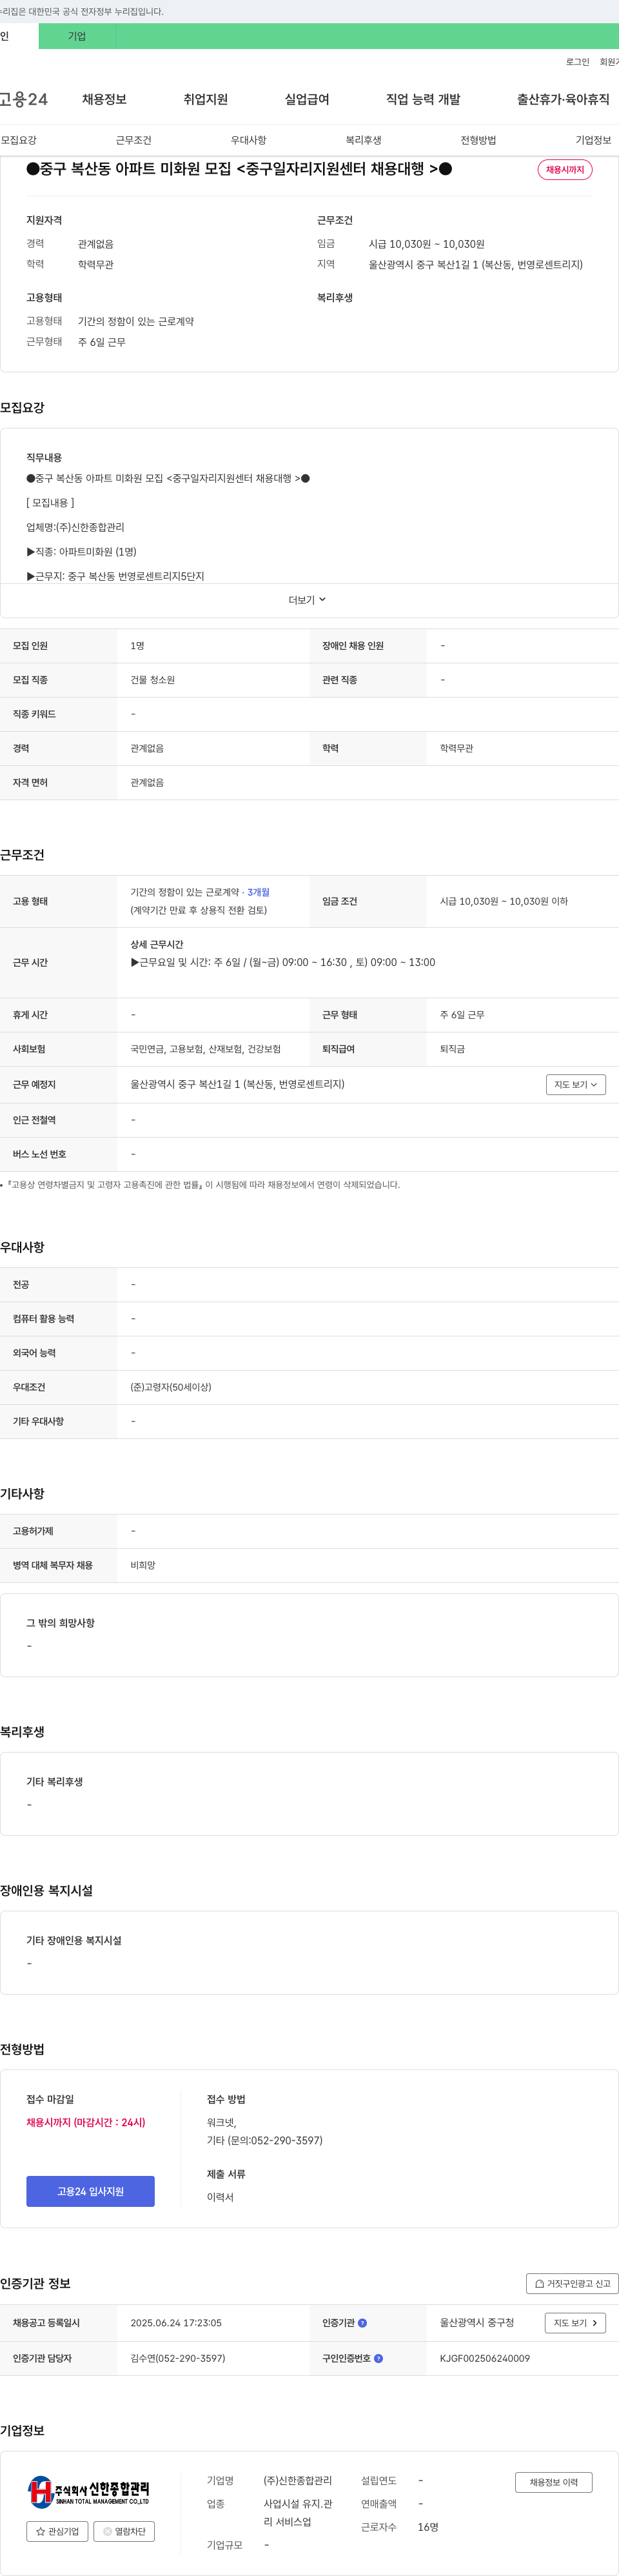Image resolution: width=619 pixels, height=2576 pixels.
Task: Click the 3개월 contract period text
Action: tap(258, 892)
